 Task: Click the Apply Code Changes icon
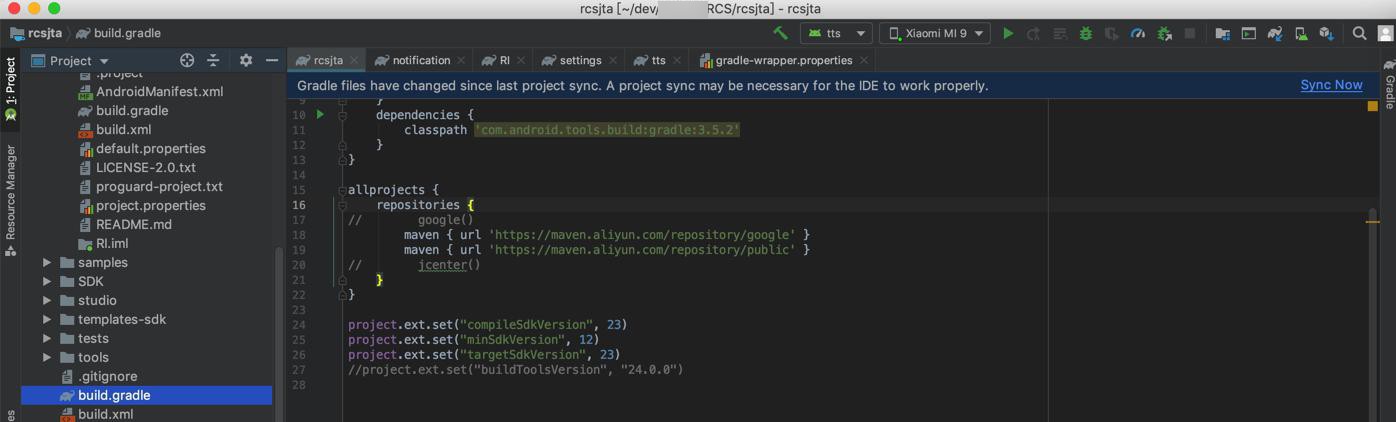(x=1060, y=33)
